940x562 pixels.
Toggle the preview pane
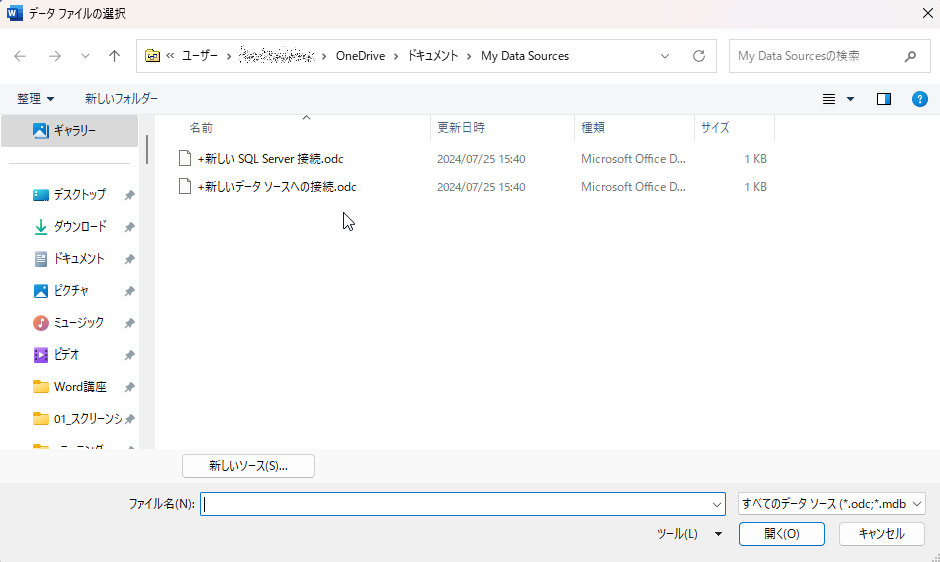(884, 99)
